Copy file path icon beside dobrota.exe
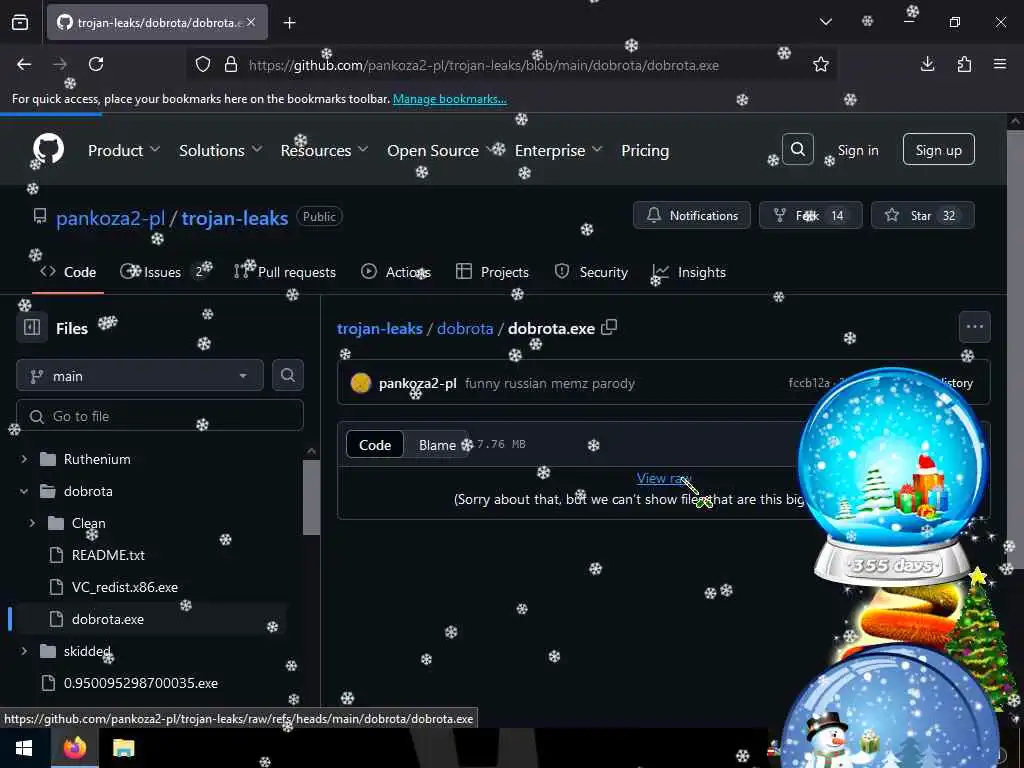 [x=609, y=327]
